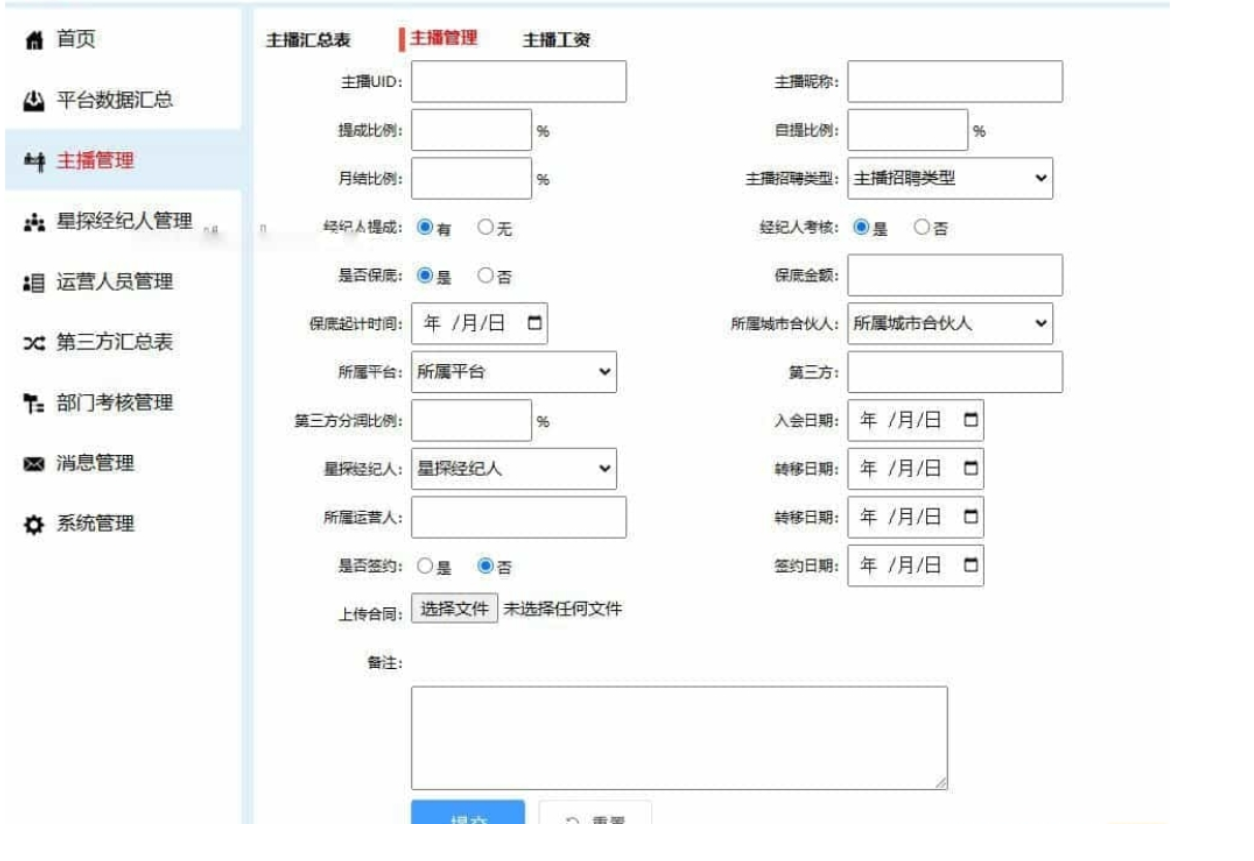Image resolution: width=1254 pixels, height=861 pixels.
Task: Click the 第三方汇总表 shuffle icon
Action: 35,343
